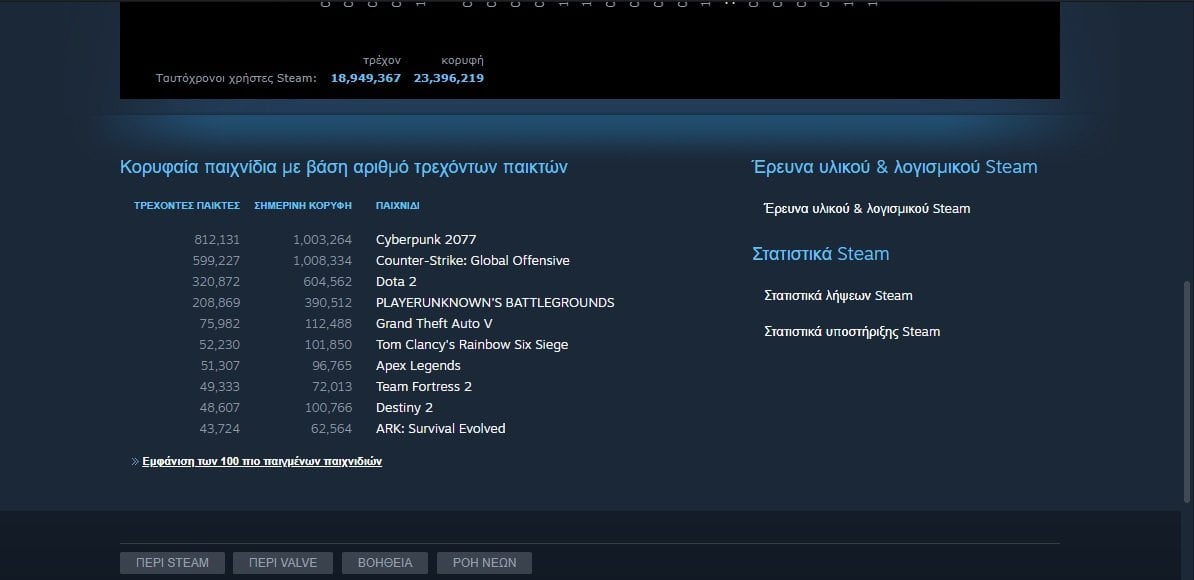The height and width of the screenshot is (580, 1194).
Task: Open PLAYERUNKNOWN'S BATTLEGROUNDS entry
Action: tap(495, 302)
